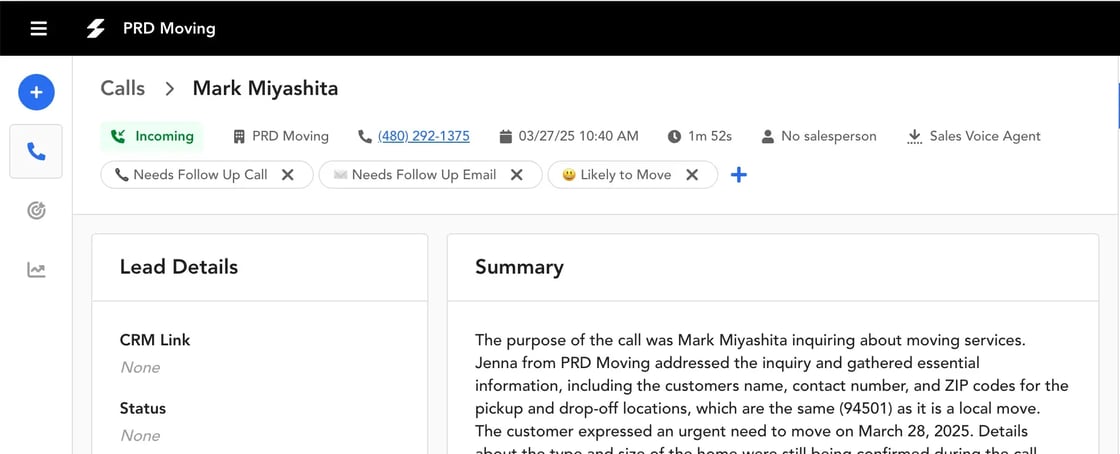
Task: Click the clock icon beside 1m 52s
Action: point(674,136)
